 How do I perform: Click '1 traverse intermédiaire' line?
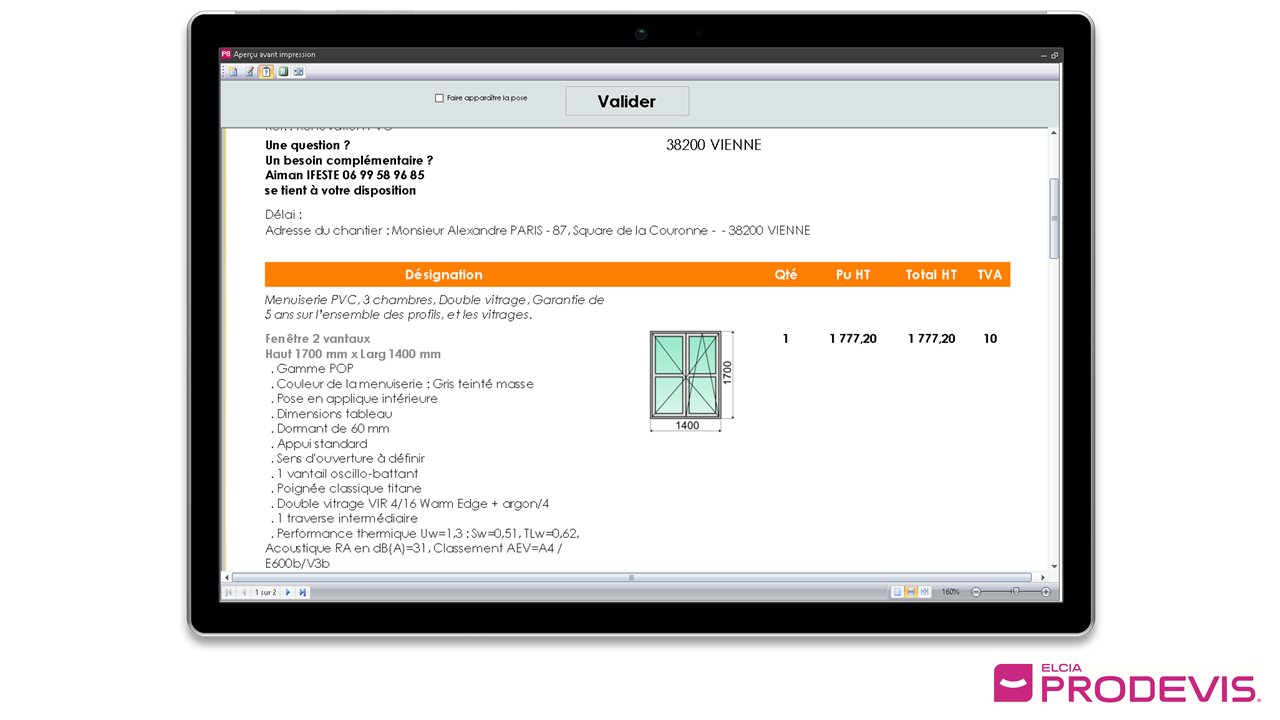tap(344, 519)
